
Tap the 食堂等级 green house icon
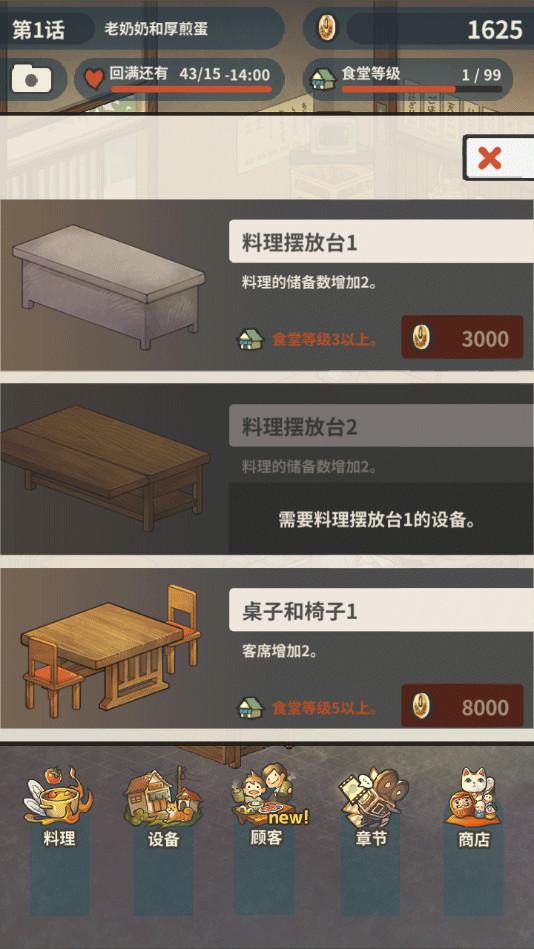click(x=323, y=79)
